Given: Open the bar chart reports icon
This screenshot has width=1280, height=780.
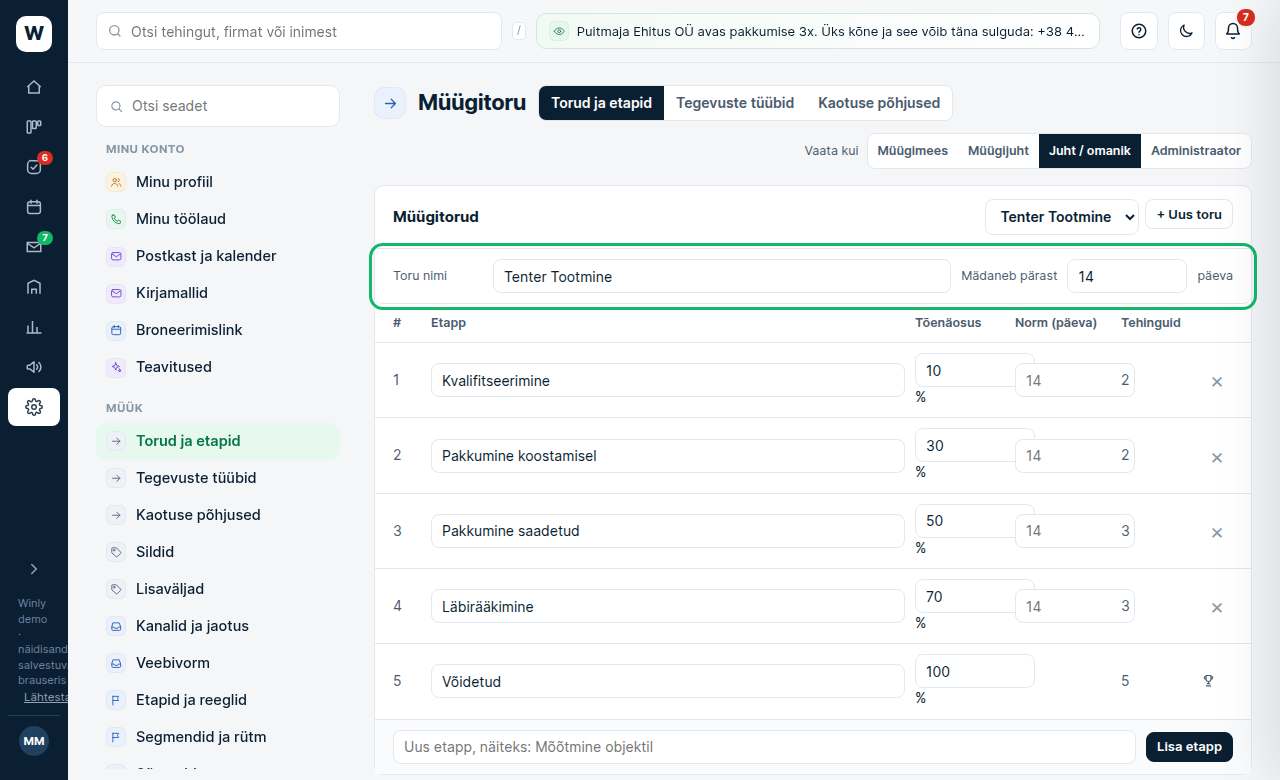Looking at the screenshot, I should tap(34, 327).
